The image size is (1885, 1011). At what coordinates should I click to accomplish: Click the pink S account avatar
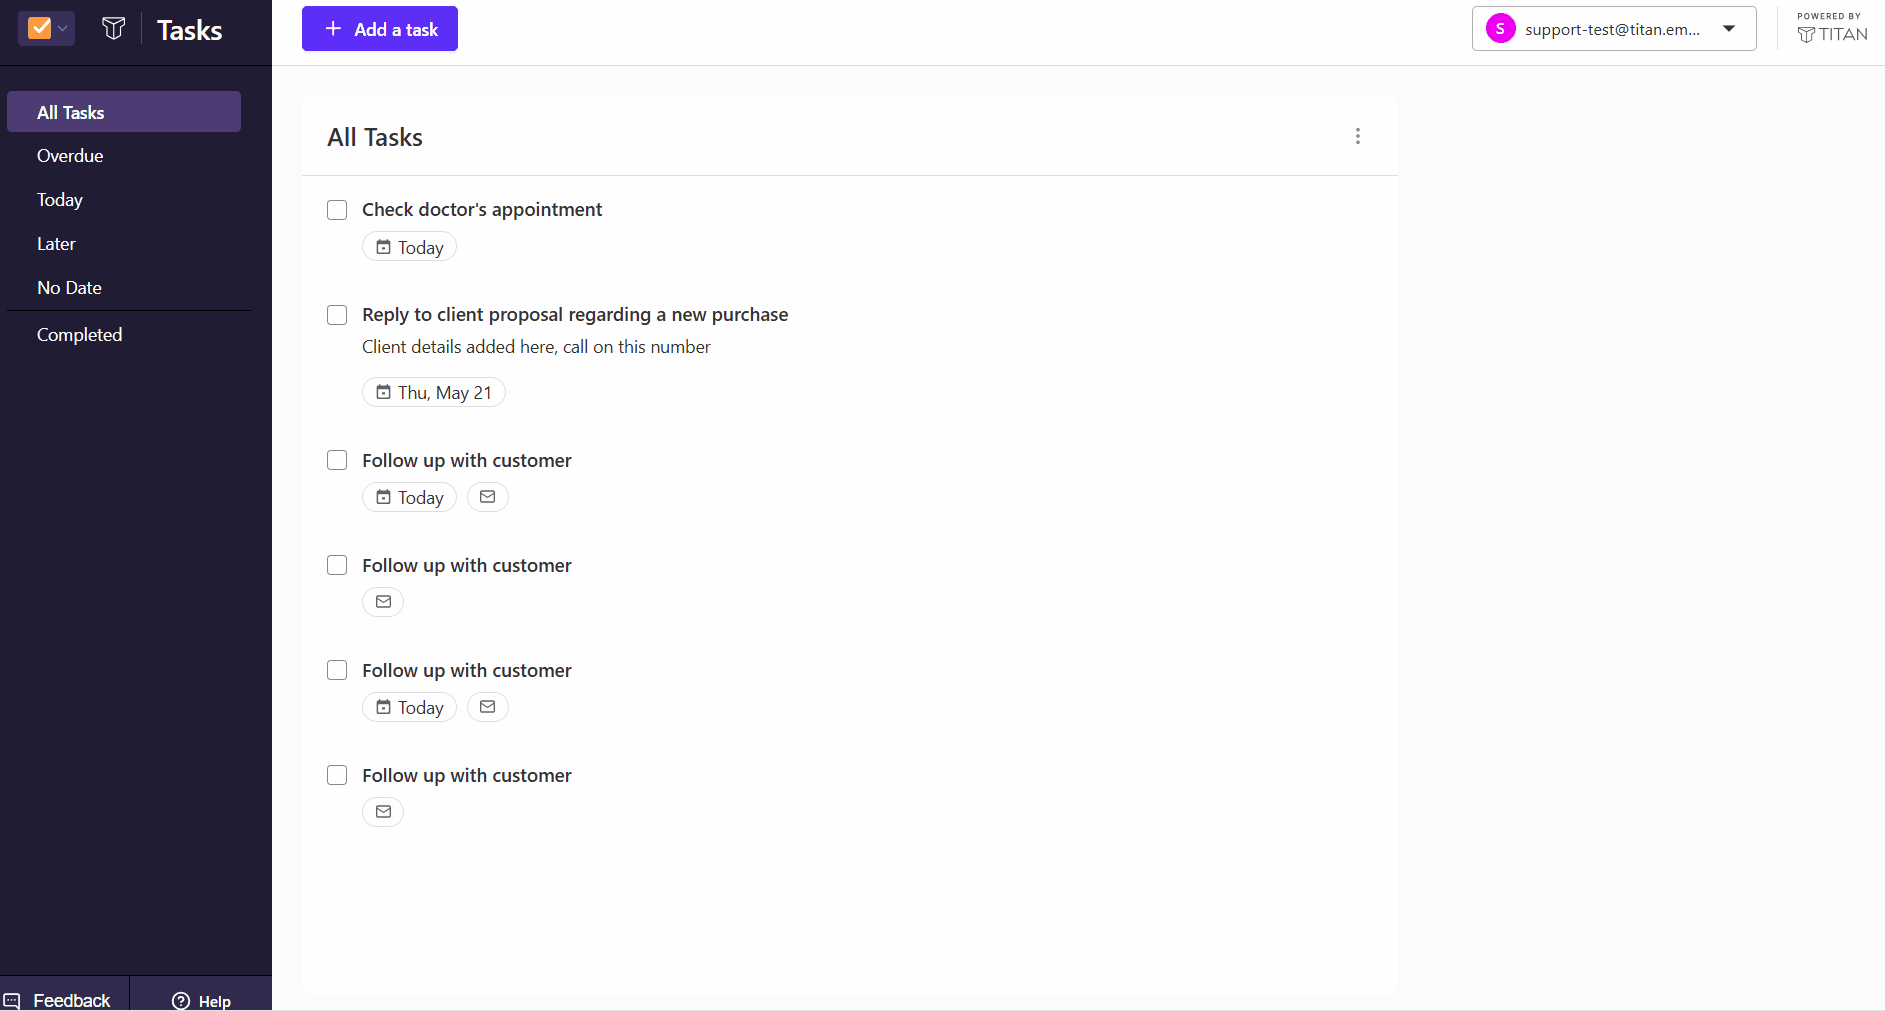(x=1500, y=29)
